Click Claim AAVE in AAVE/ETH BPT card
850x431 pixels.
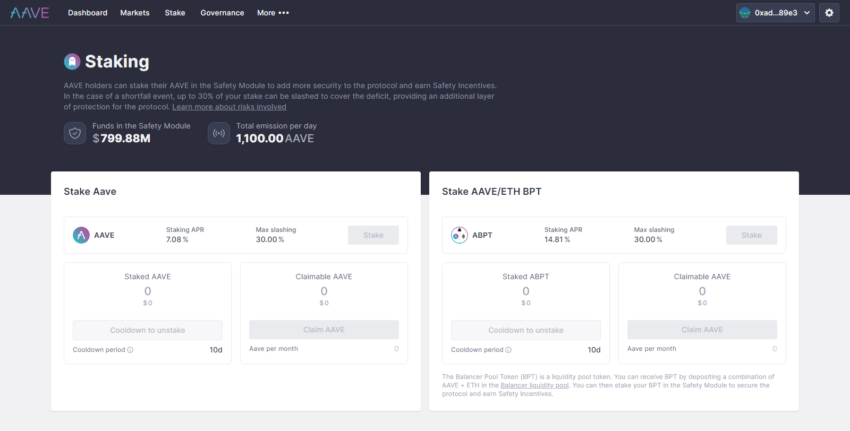702,330
